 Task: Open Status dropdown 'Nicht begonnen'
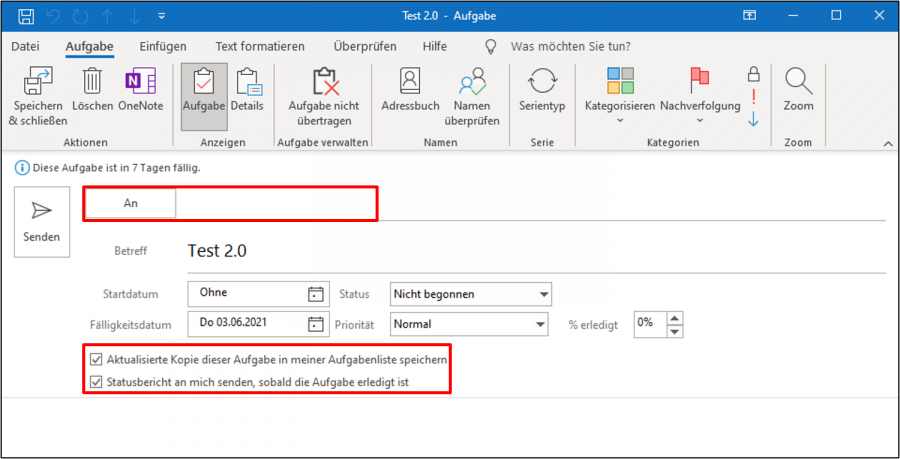click(471, 294)
